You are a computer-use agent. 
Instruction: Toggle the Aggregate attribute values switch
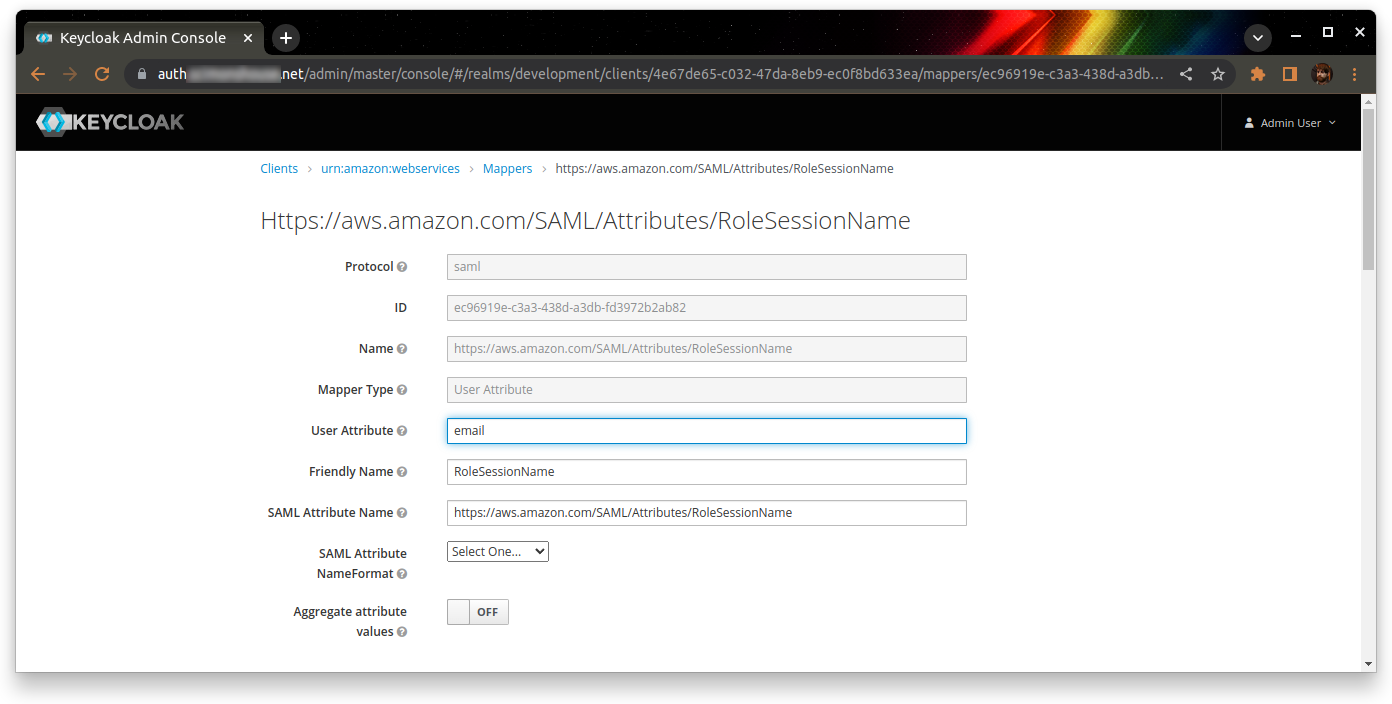pyautogui.click(x=478, y=612)
